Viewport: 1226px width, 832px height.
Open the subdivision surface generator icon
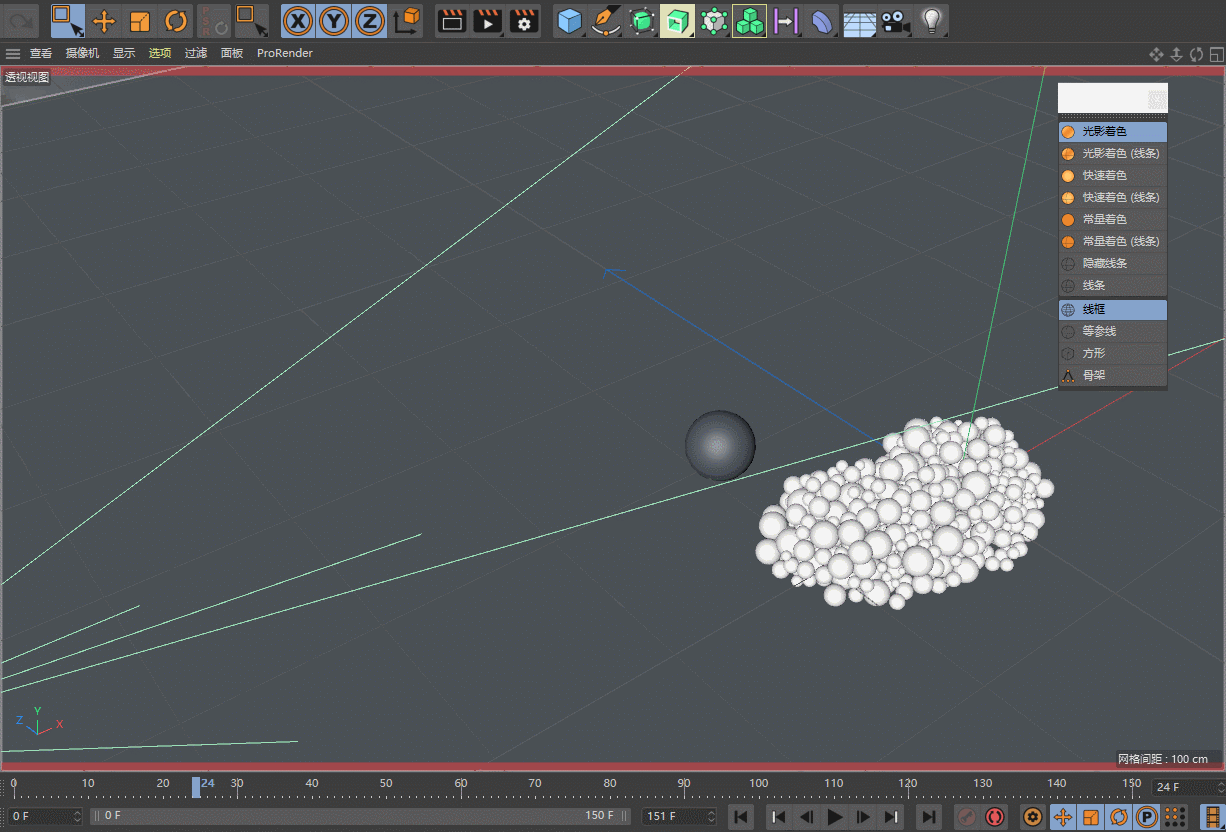click(x=642, y=20)
